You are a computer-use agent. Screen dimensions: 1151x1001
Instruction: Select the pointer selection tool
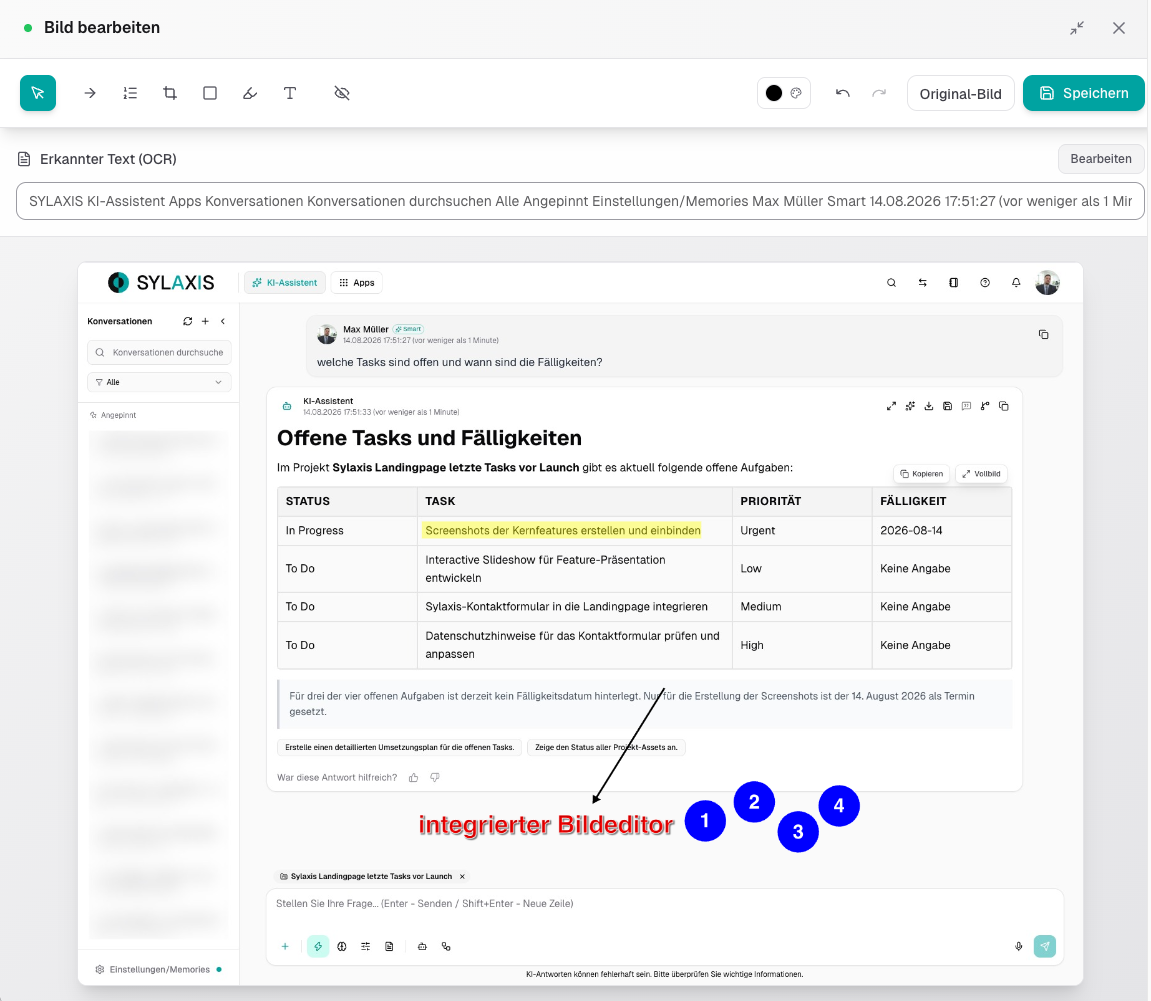38,93
